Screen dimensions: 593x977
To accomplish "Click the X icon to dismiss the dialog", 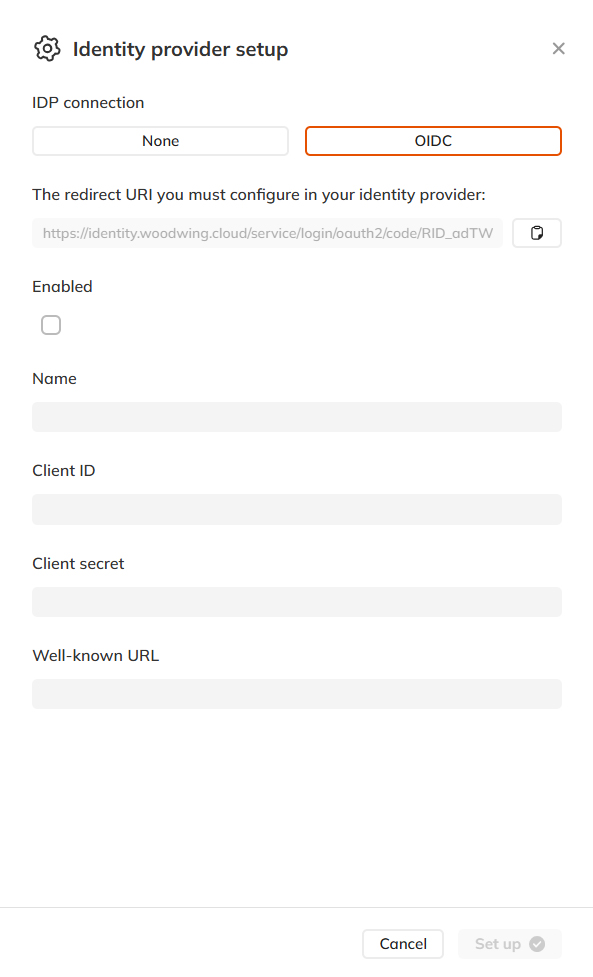I will pos(558,48).
